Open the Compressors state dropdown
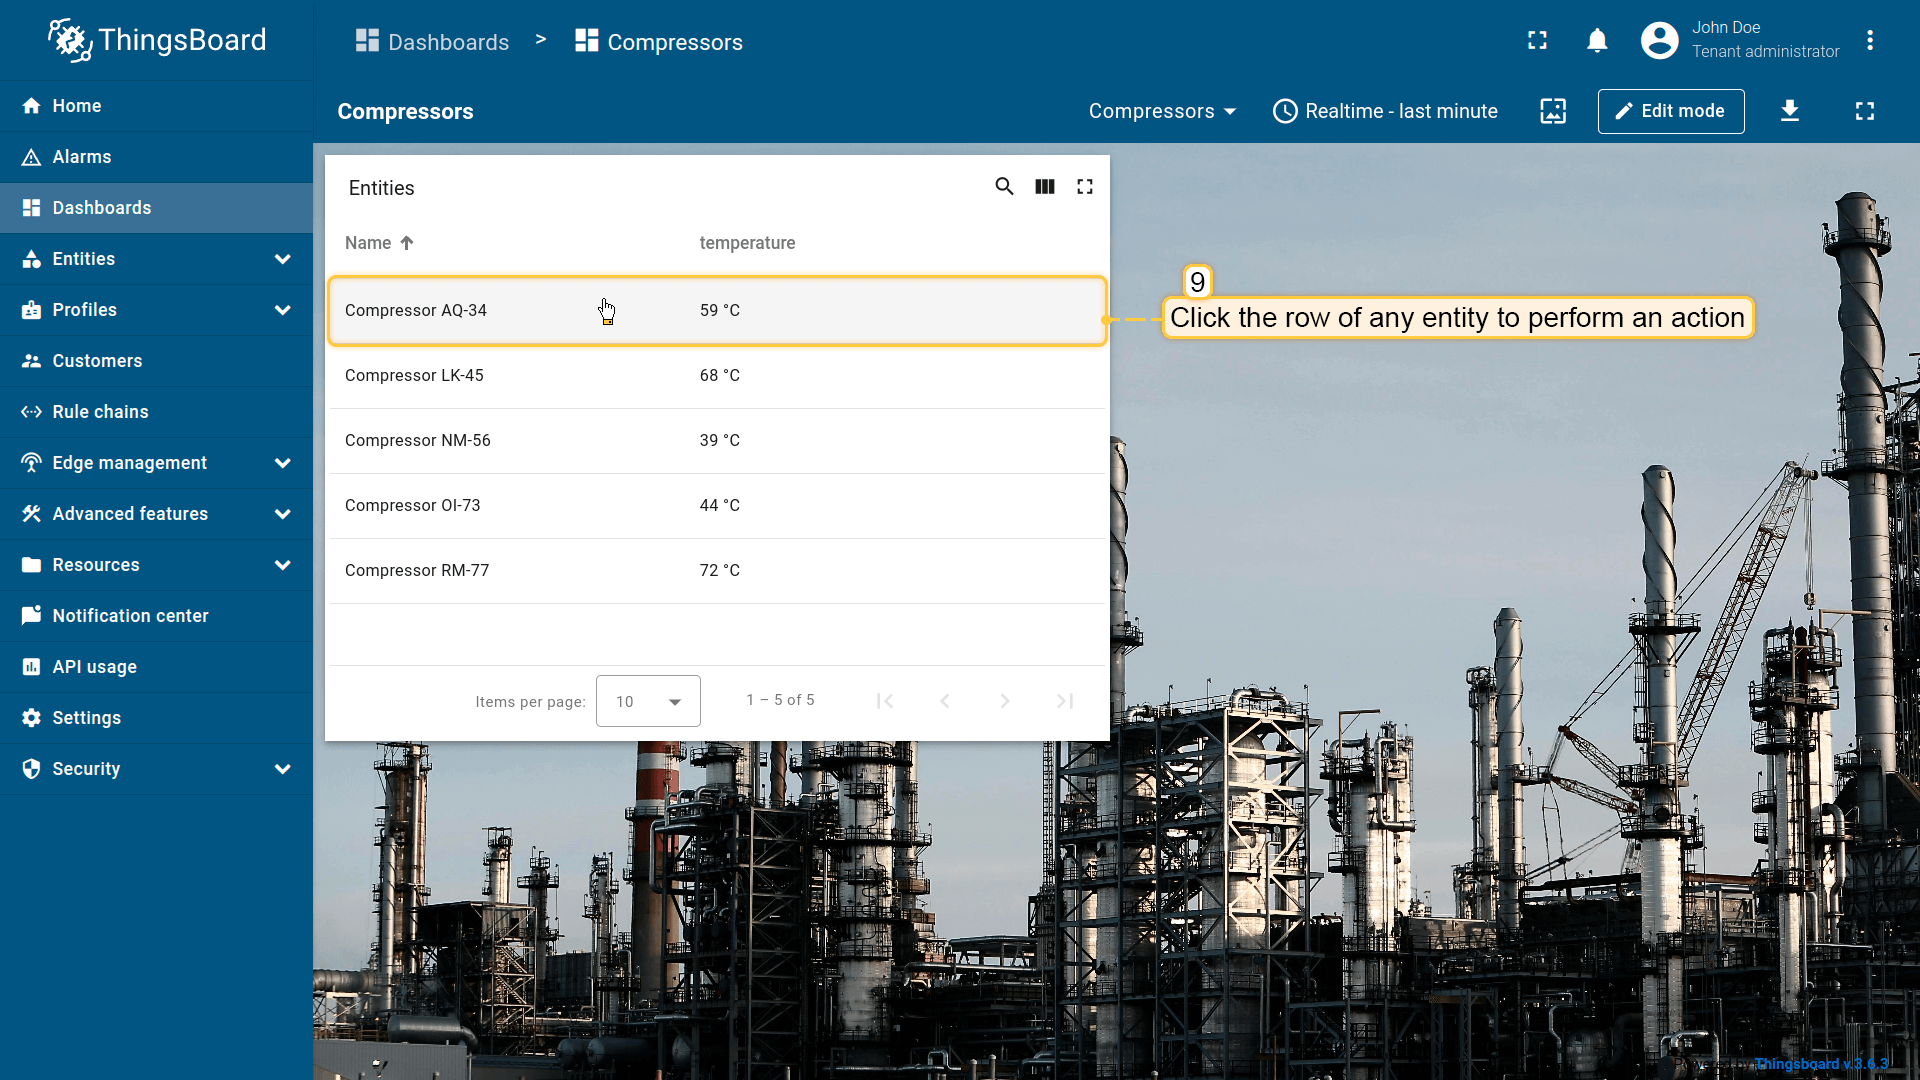The height and width of the screenshot is (1080, 1920). click(1162, 111)
